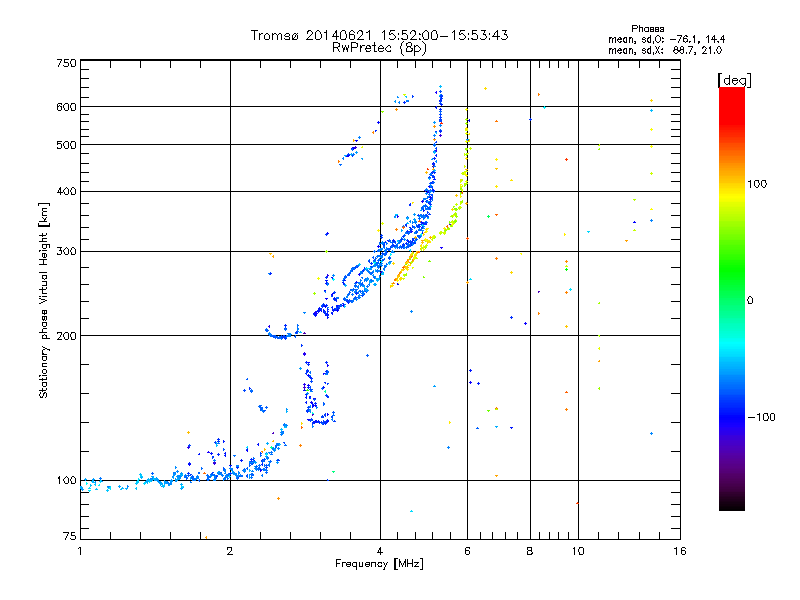Select the 'RwPretec (8p)' subtitle
The image size is (800, 600).
tap(379, 48)
